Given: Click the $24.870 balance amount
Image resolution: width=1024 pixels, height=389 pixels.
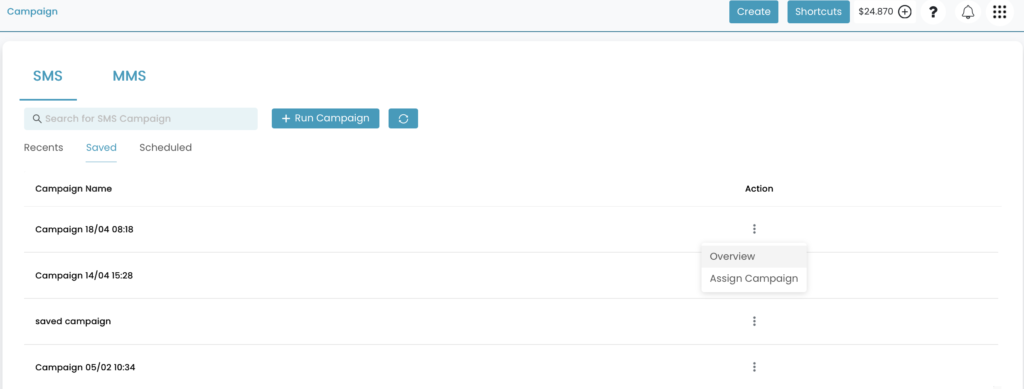Looking at the screenshot, I should (876, 12).
